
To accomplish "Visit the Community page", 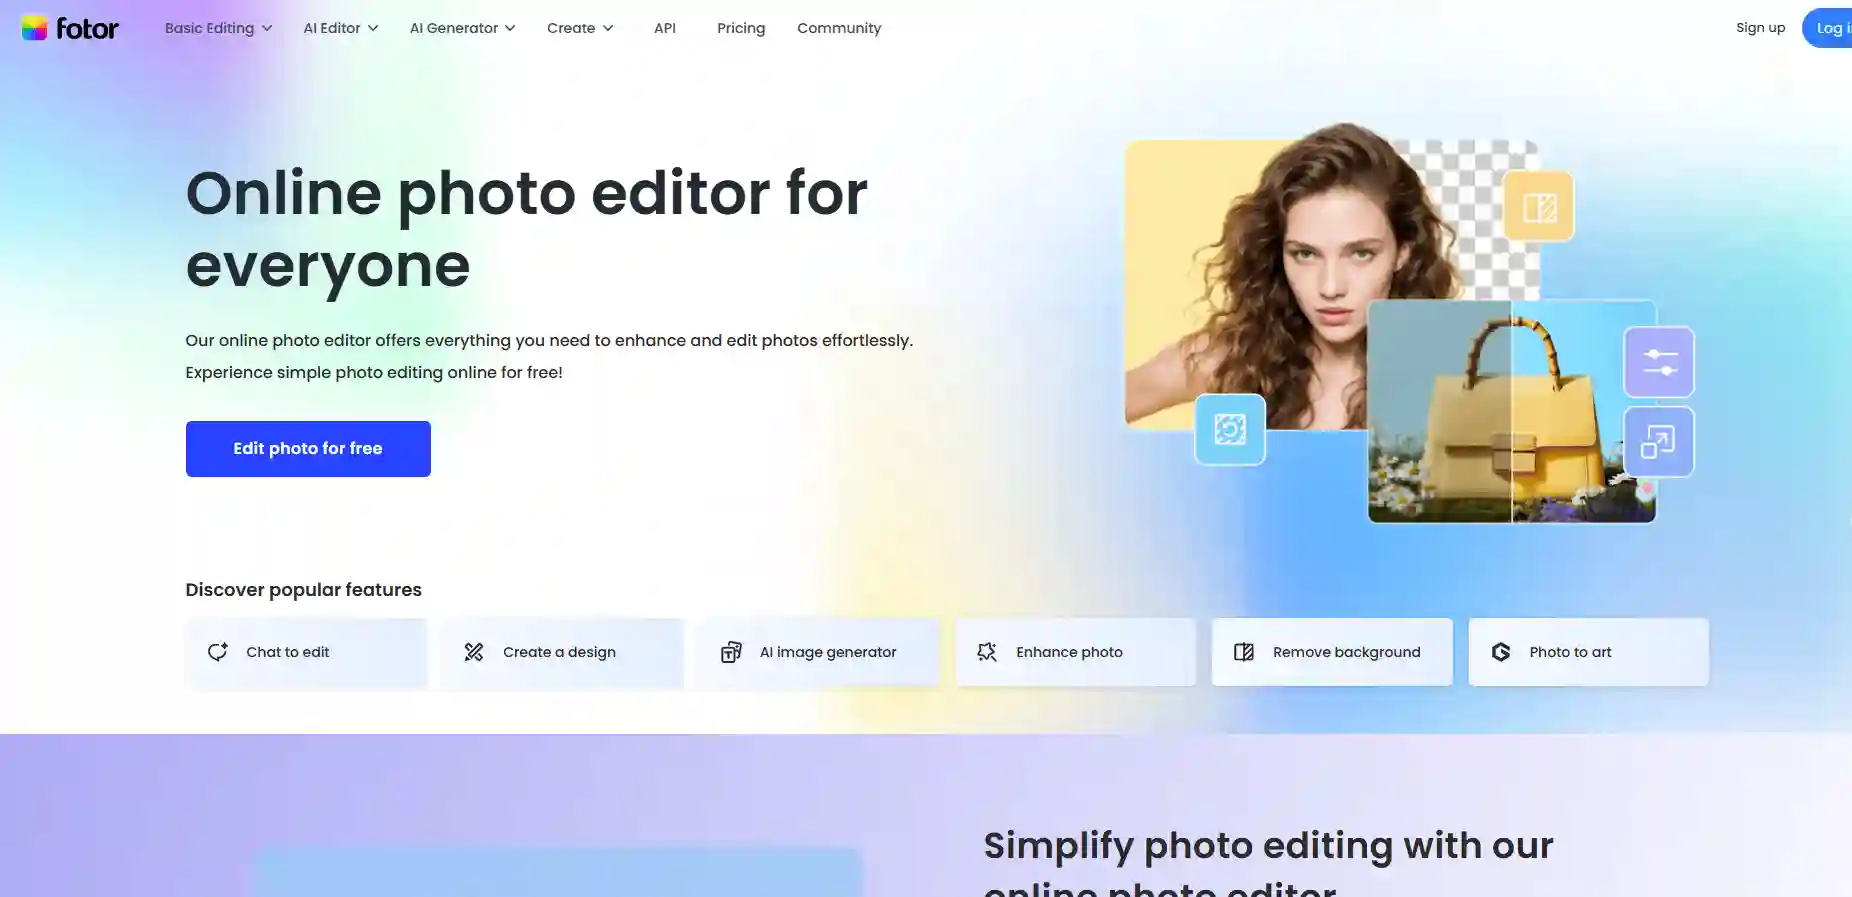I will pos(839,28).
